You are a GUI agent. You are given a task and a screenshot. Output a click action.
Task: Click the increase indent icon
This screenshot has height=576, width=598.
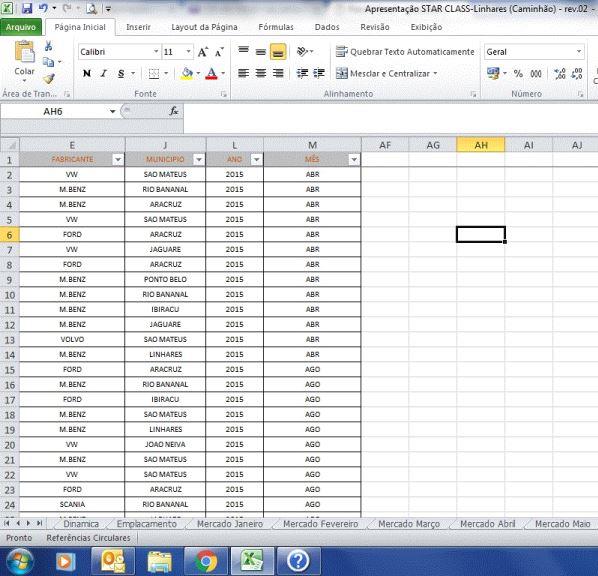tap(319, 73)
